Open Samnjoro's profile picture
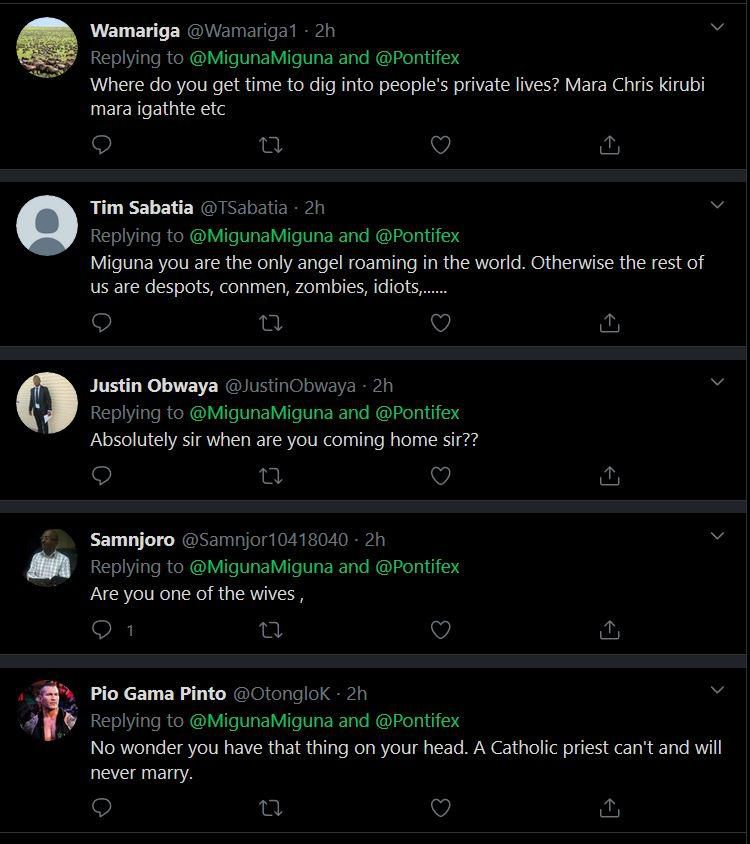The height and width of the screenshot is (844, 750). tap(47, 558)
